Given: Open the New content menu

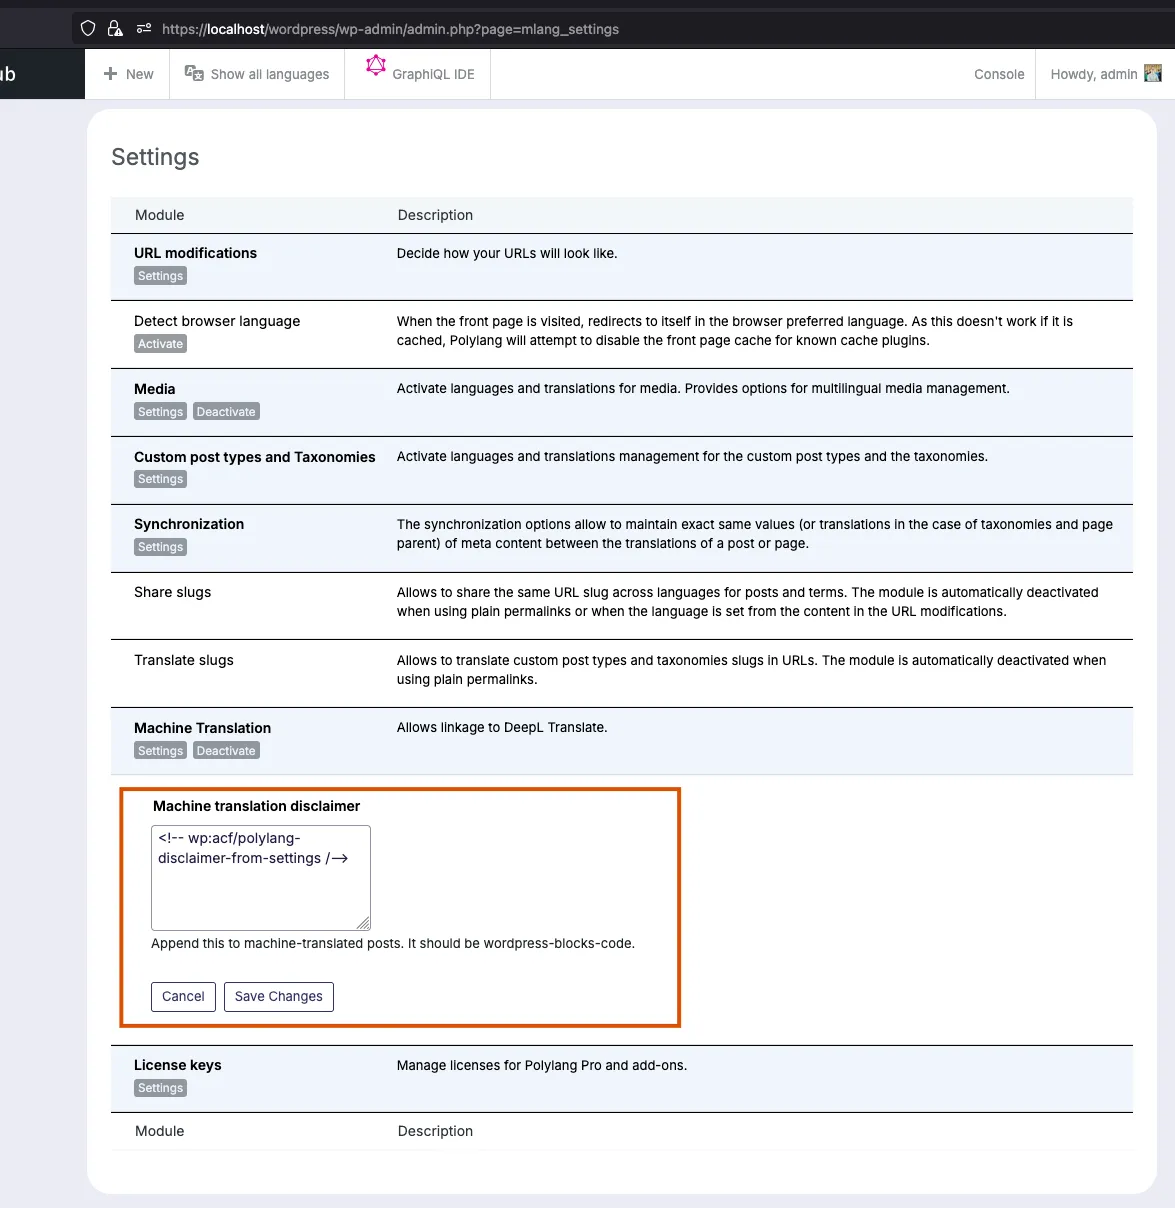Looking at the screenshot, I should pyautogui.click(x=128, y=74).
